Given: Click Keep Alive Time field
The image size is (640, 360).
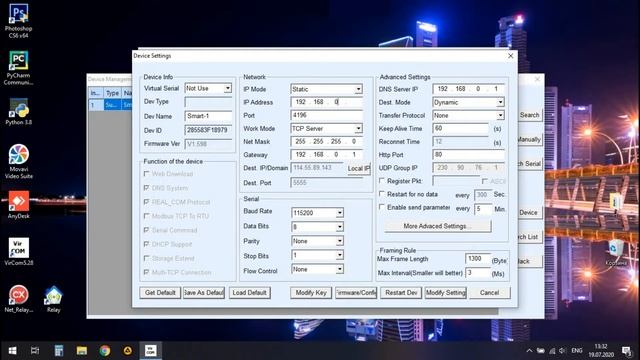Looking at the screenshot, I should point(461,129).
